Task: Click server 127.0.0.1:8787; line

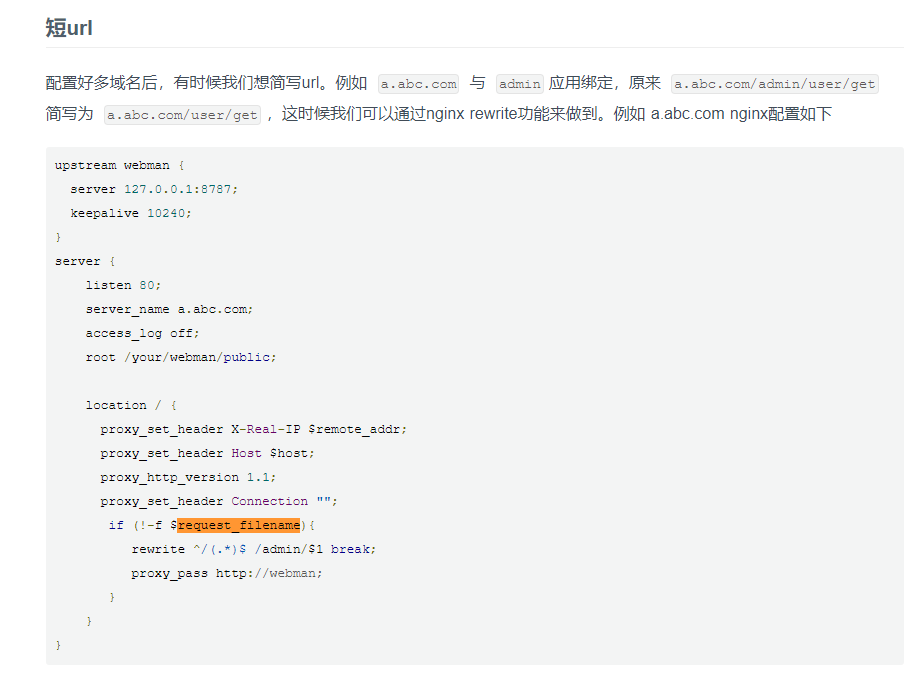Action: [154, 189]
